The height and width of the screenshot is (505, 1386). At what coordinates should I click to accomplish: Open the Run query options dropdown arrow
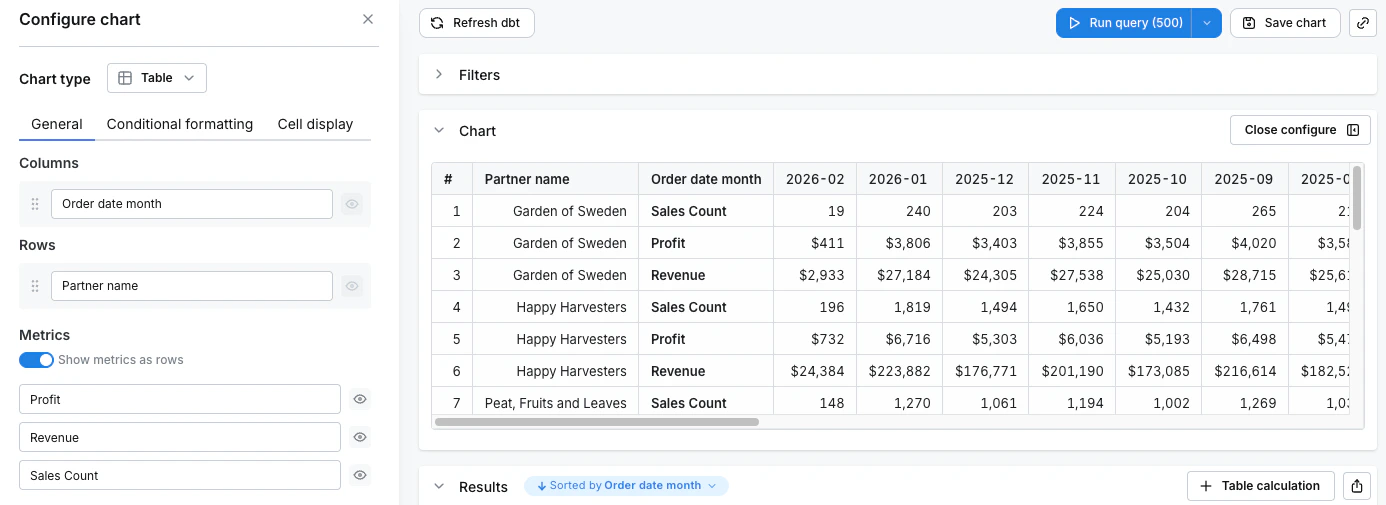pos(1207,23)
